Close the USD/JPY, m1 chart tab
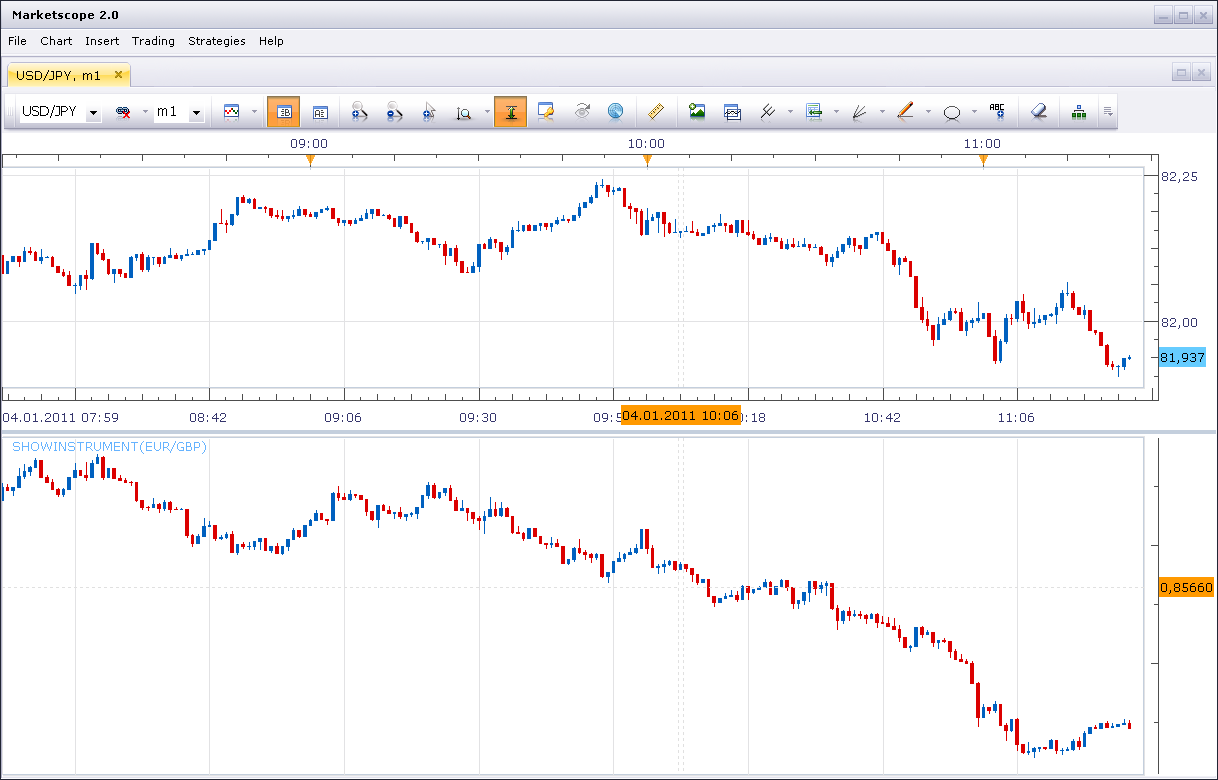Image resolution: width=1218 pixels, height=780 pixels. tap(118, 74)
